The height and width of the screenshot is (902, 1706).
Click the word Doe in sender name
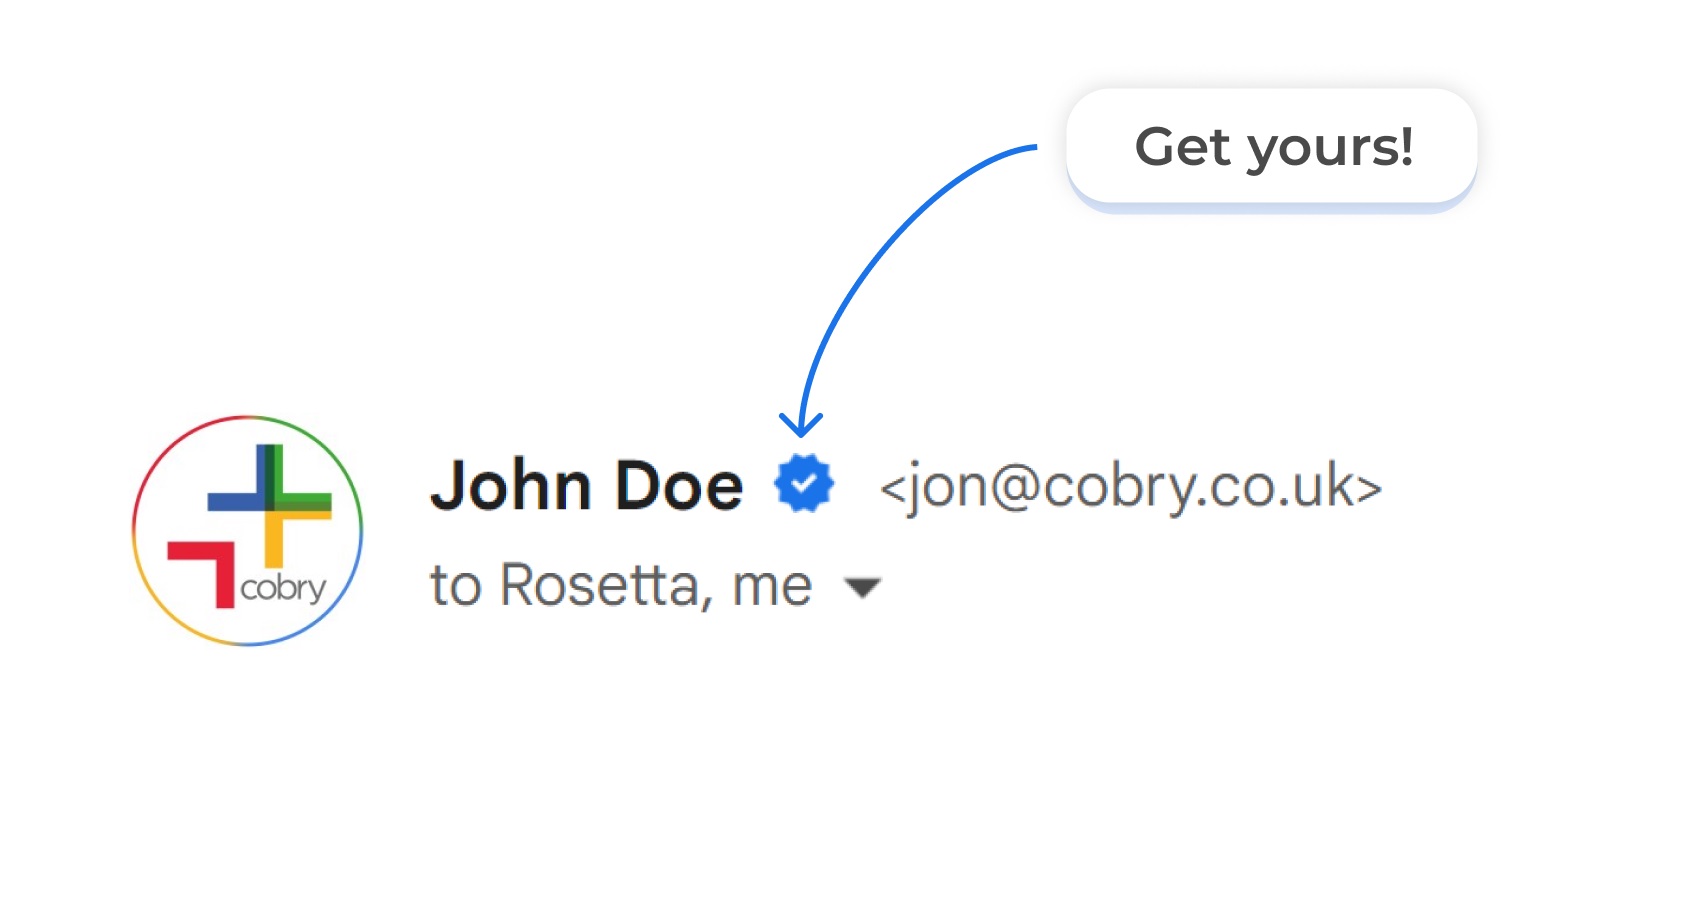pos(680,486)
